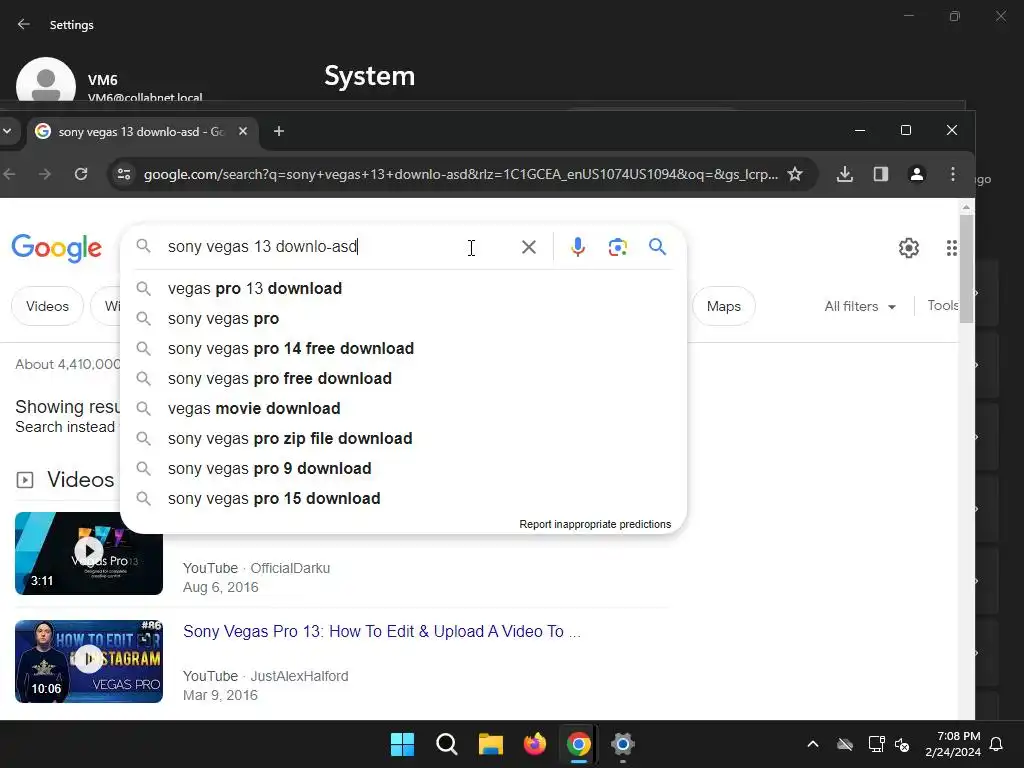The width and height of the screenshot is (1024, 768).
Task: Click the VM6 account avatar in Settings
Action: pos(46,80)
